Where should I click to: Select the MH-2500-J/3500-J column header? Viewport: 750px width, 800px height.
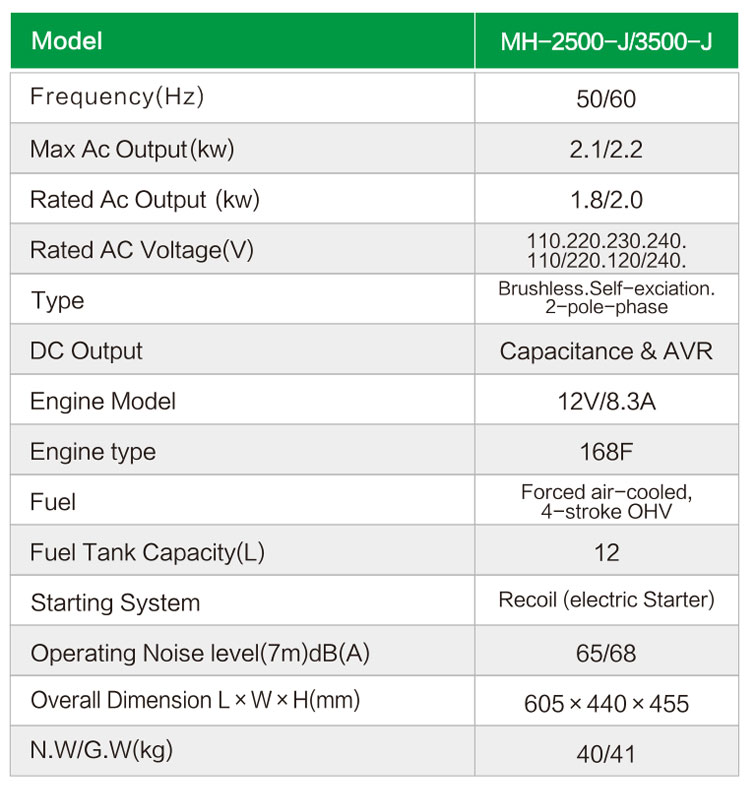[607, 41]
